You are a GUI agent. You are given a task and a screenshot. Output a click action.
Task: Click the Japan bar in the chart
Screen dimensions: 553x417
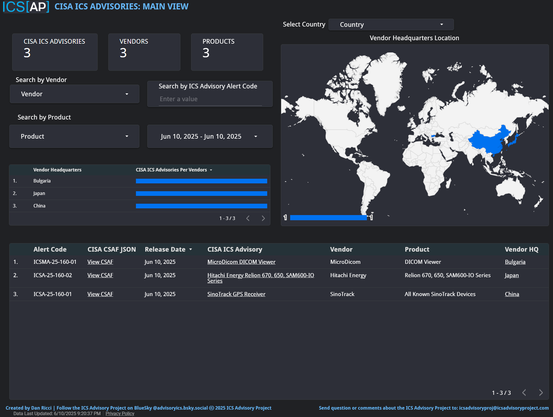(201, 193)
